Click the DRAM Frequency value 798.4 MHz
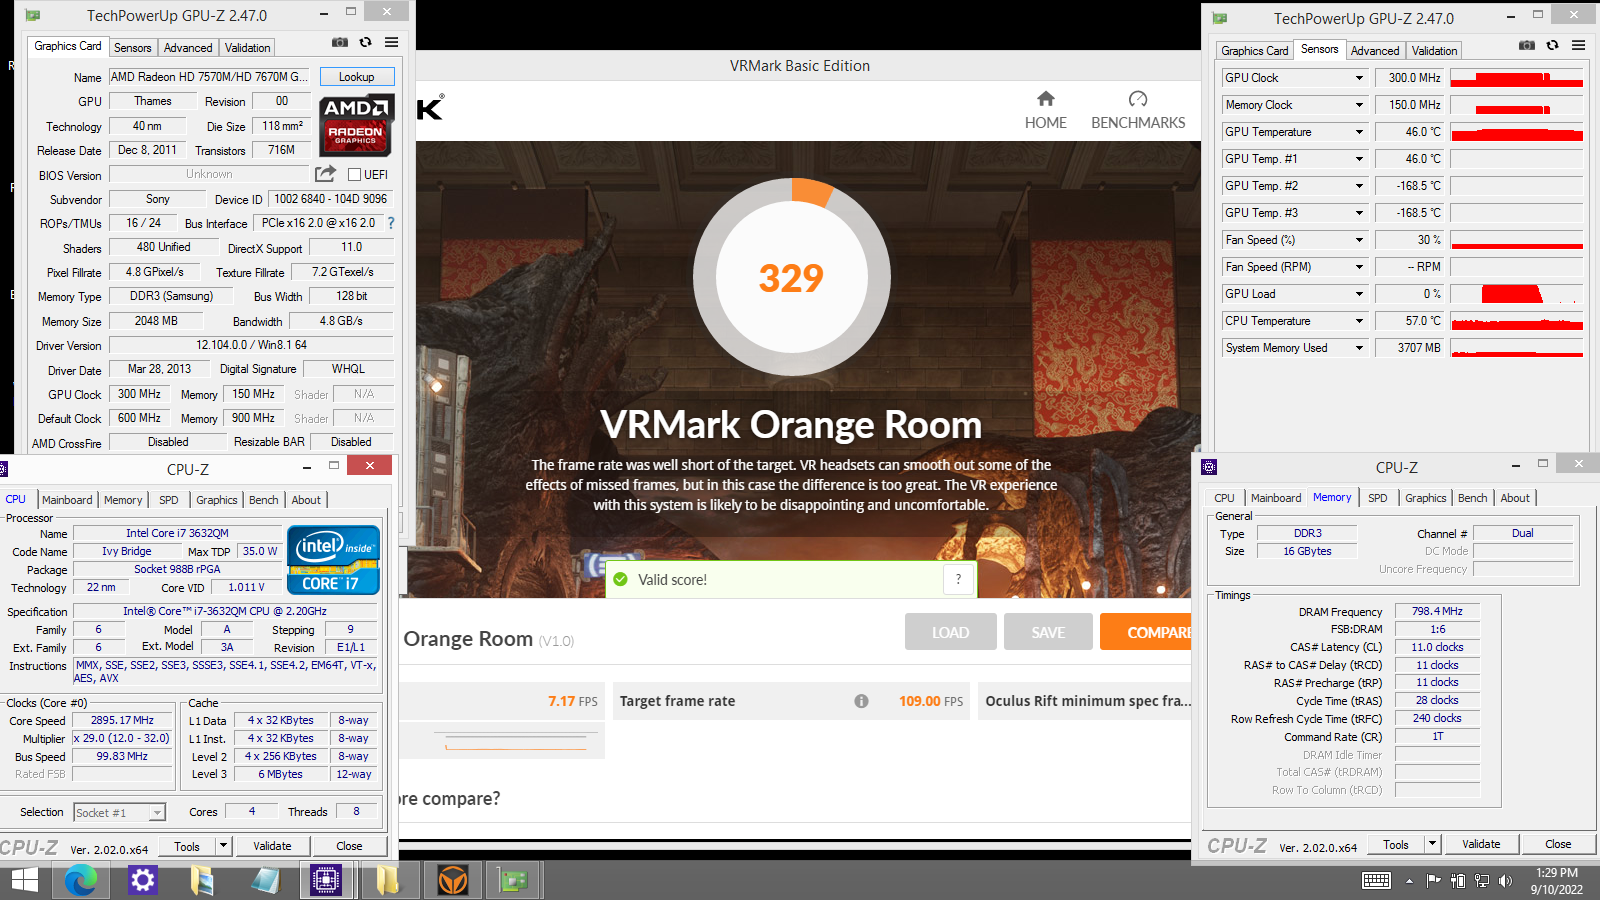 coord(1437,611)
